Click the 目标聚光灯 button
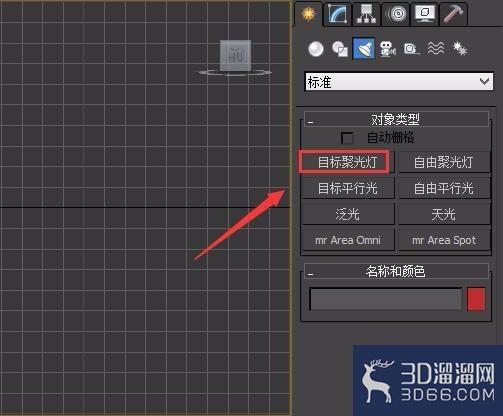The image size is (503, 416). (347, 162)
